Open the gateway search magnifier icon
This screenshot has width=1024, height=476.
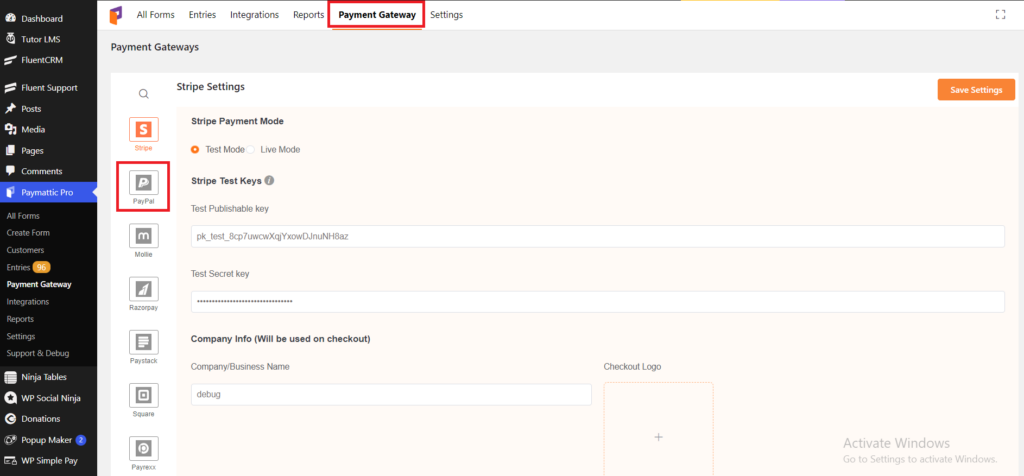tap(144, 93)
